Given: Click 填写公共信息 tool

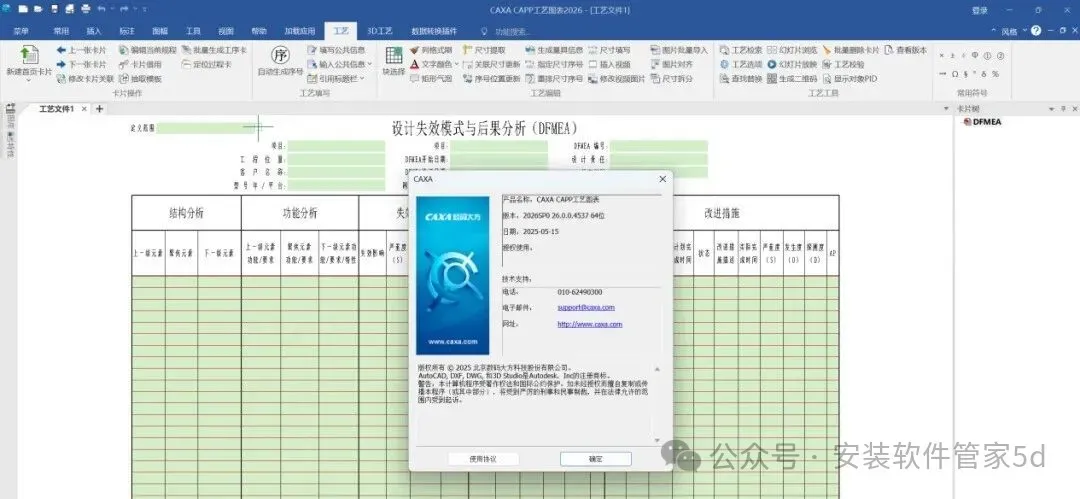Looking at the screenshot, I should click(x=336, y=50).
